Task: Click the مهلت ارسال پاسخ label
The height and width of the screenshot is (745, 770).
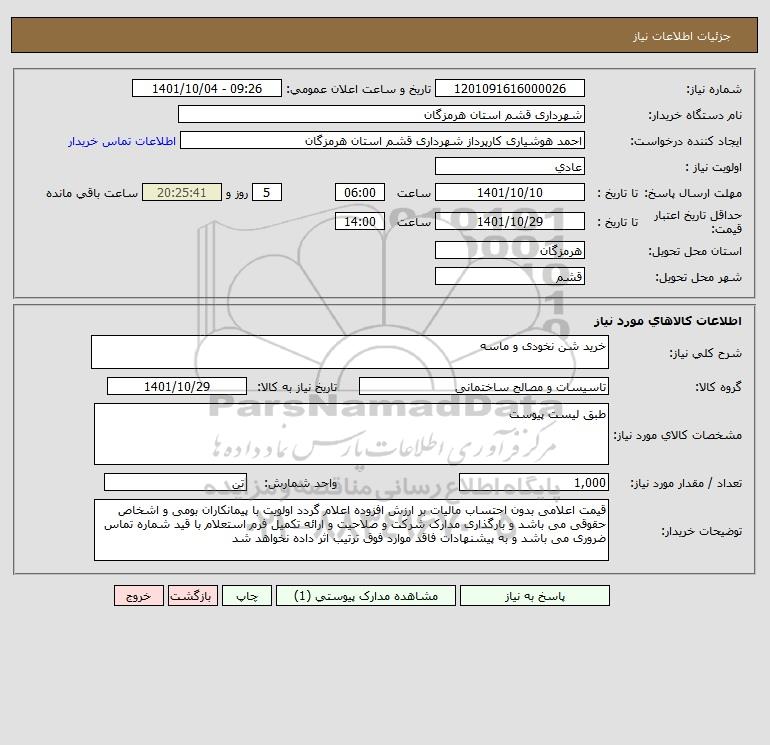Action: (693, 193)
